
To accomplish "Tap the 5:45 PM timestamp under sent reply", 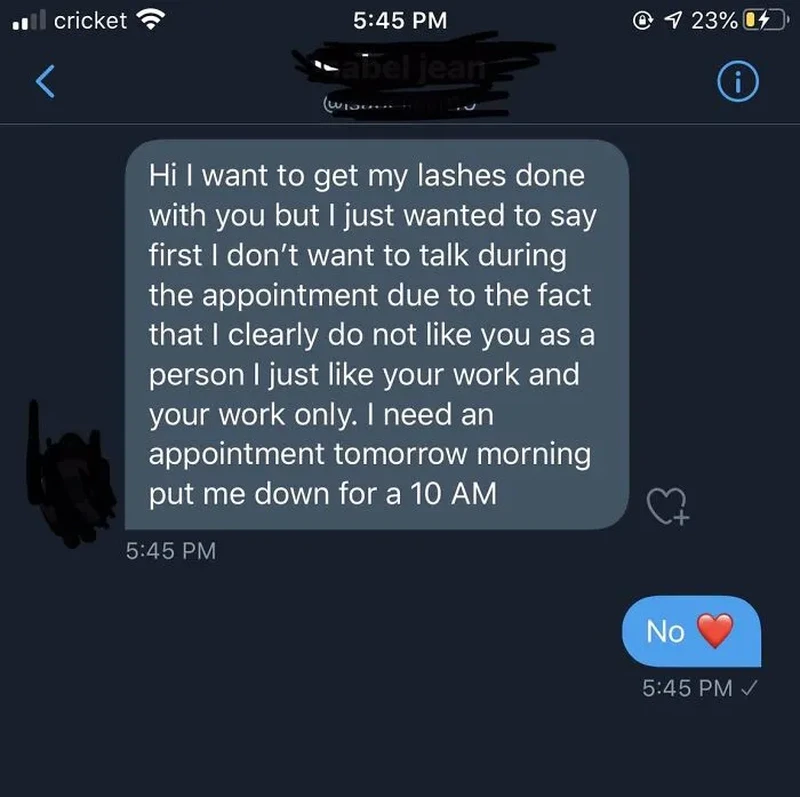I will [x=687, y=688].
